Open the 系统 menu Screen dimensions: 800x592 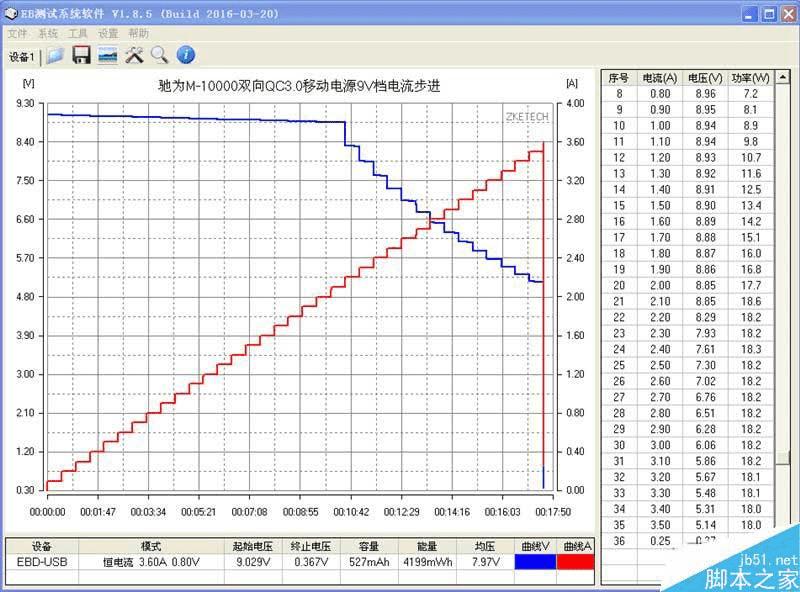point(48,34)
